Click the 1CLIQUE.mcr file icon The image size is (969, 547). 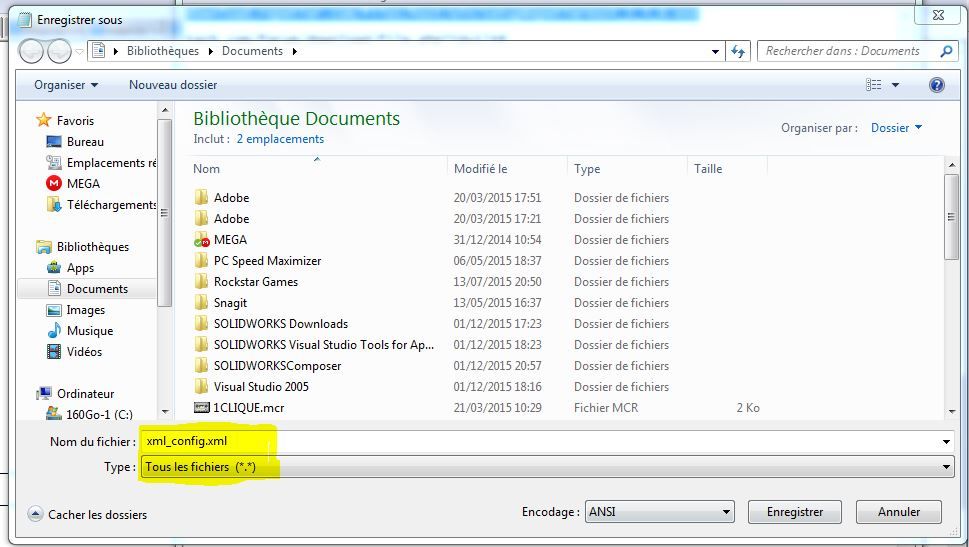(x=201, y=408)
